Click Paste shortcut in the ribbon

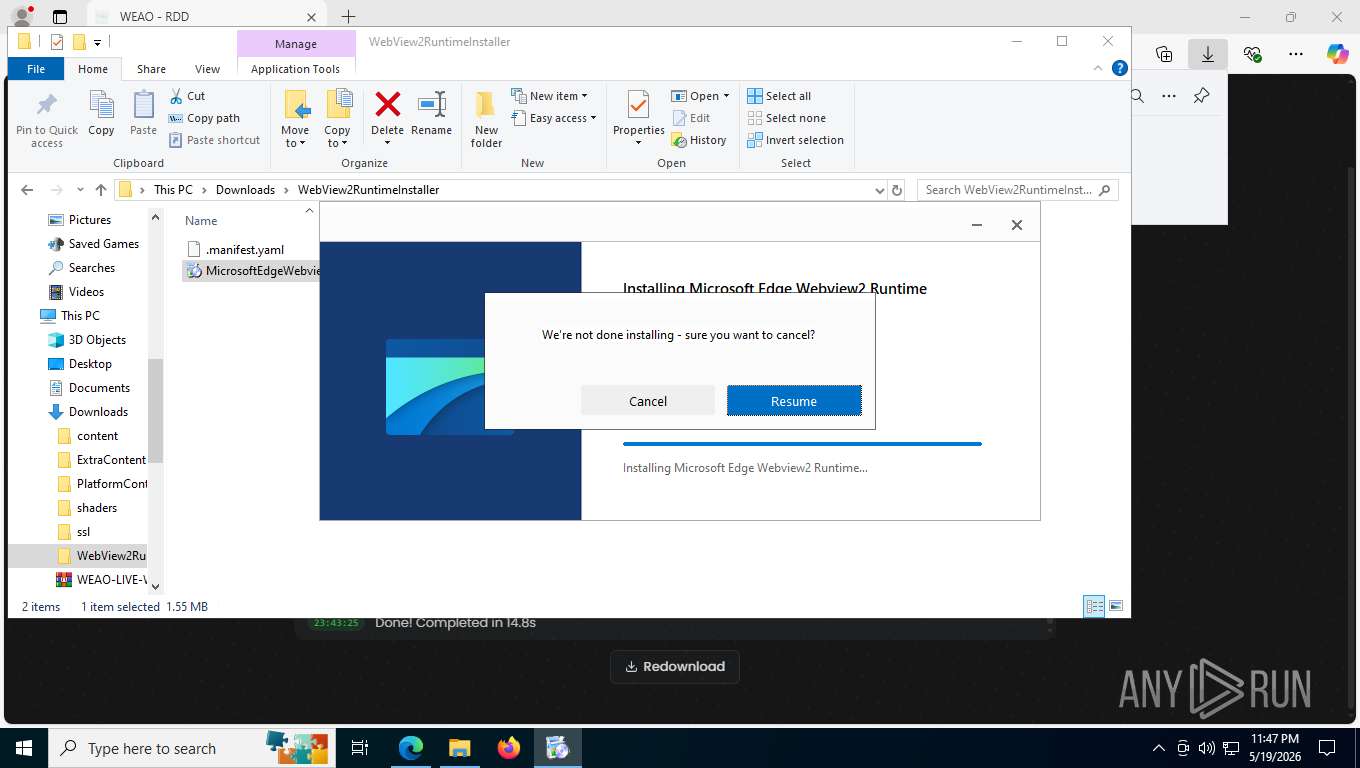[x=214, y=140]
